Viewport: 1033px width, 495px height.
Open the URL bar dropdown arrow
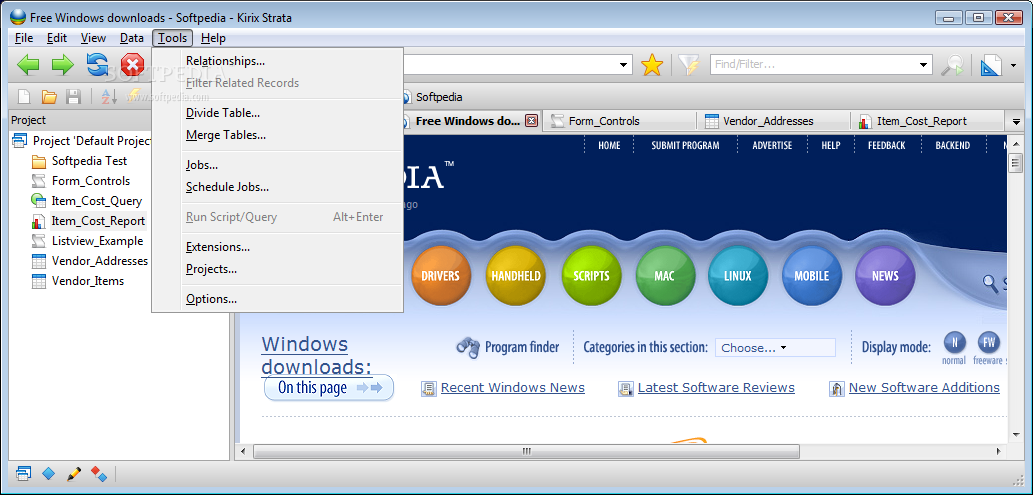click(x=623, y=65)
